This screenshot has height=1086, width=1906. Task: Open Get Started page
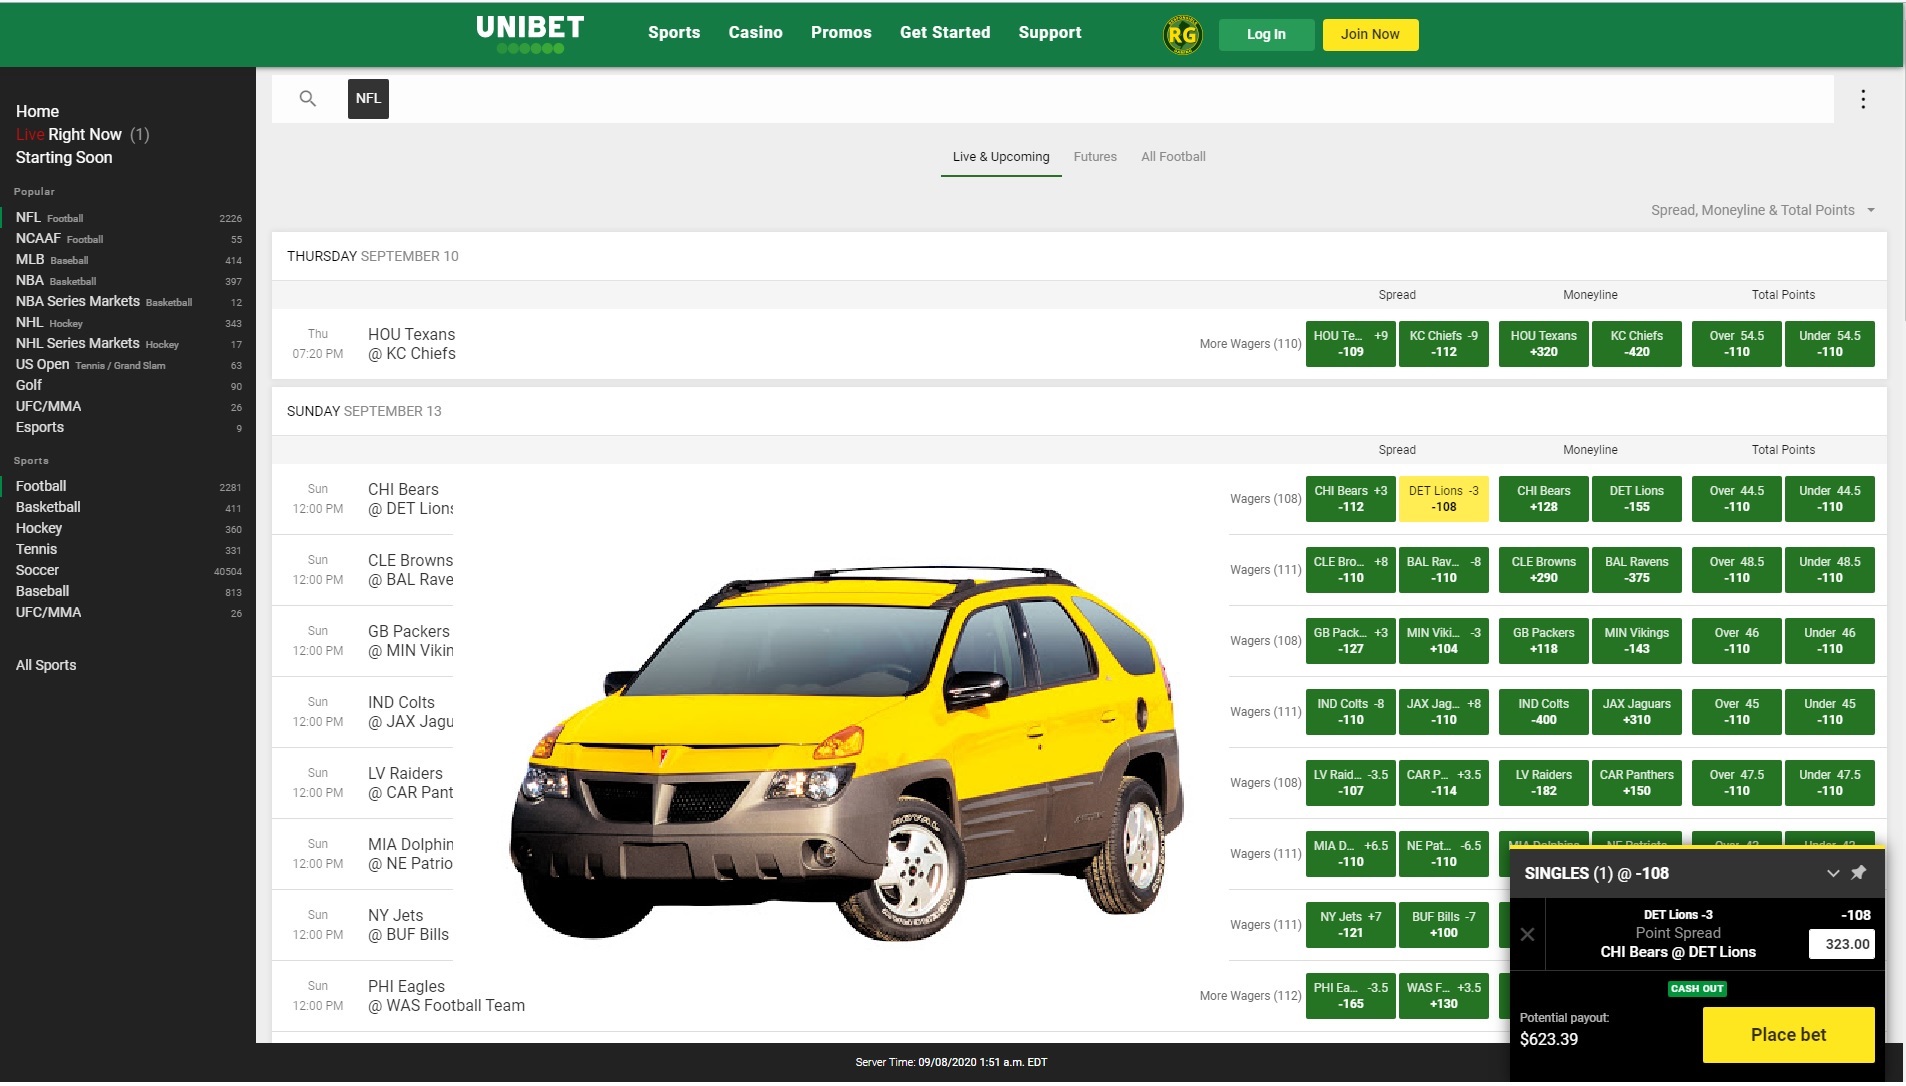pyautogui.click(x=945, y=32)
